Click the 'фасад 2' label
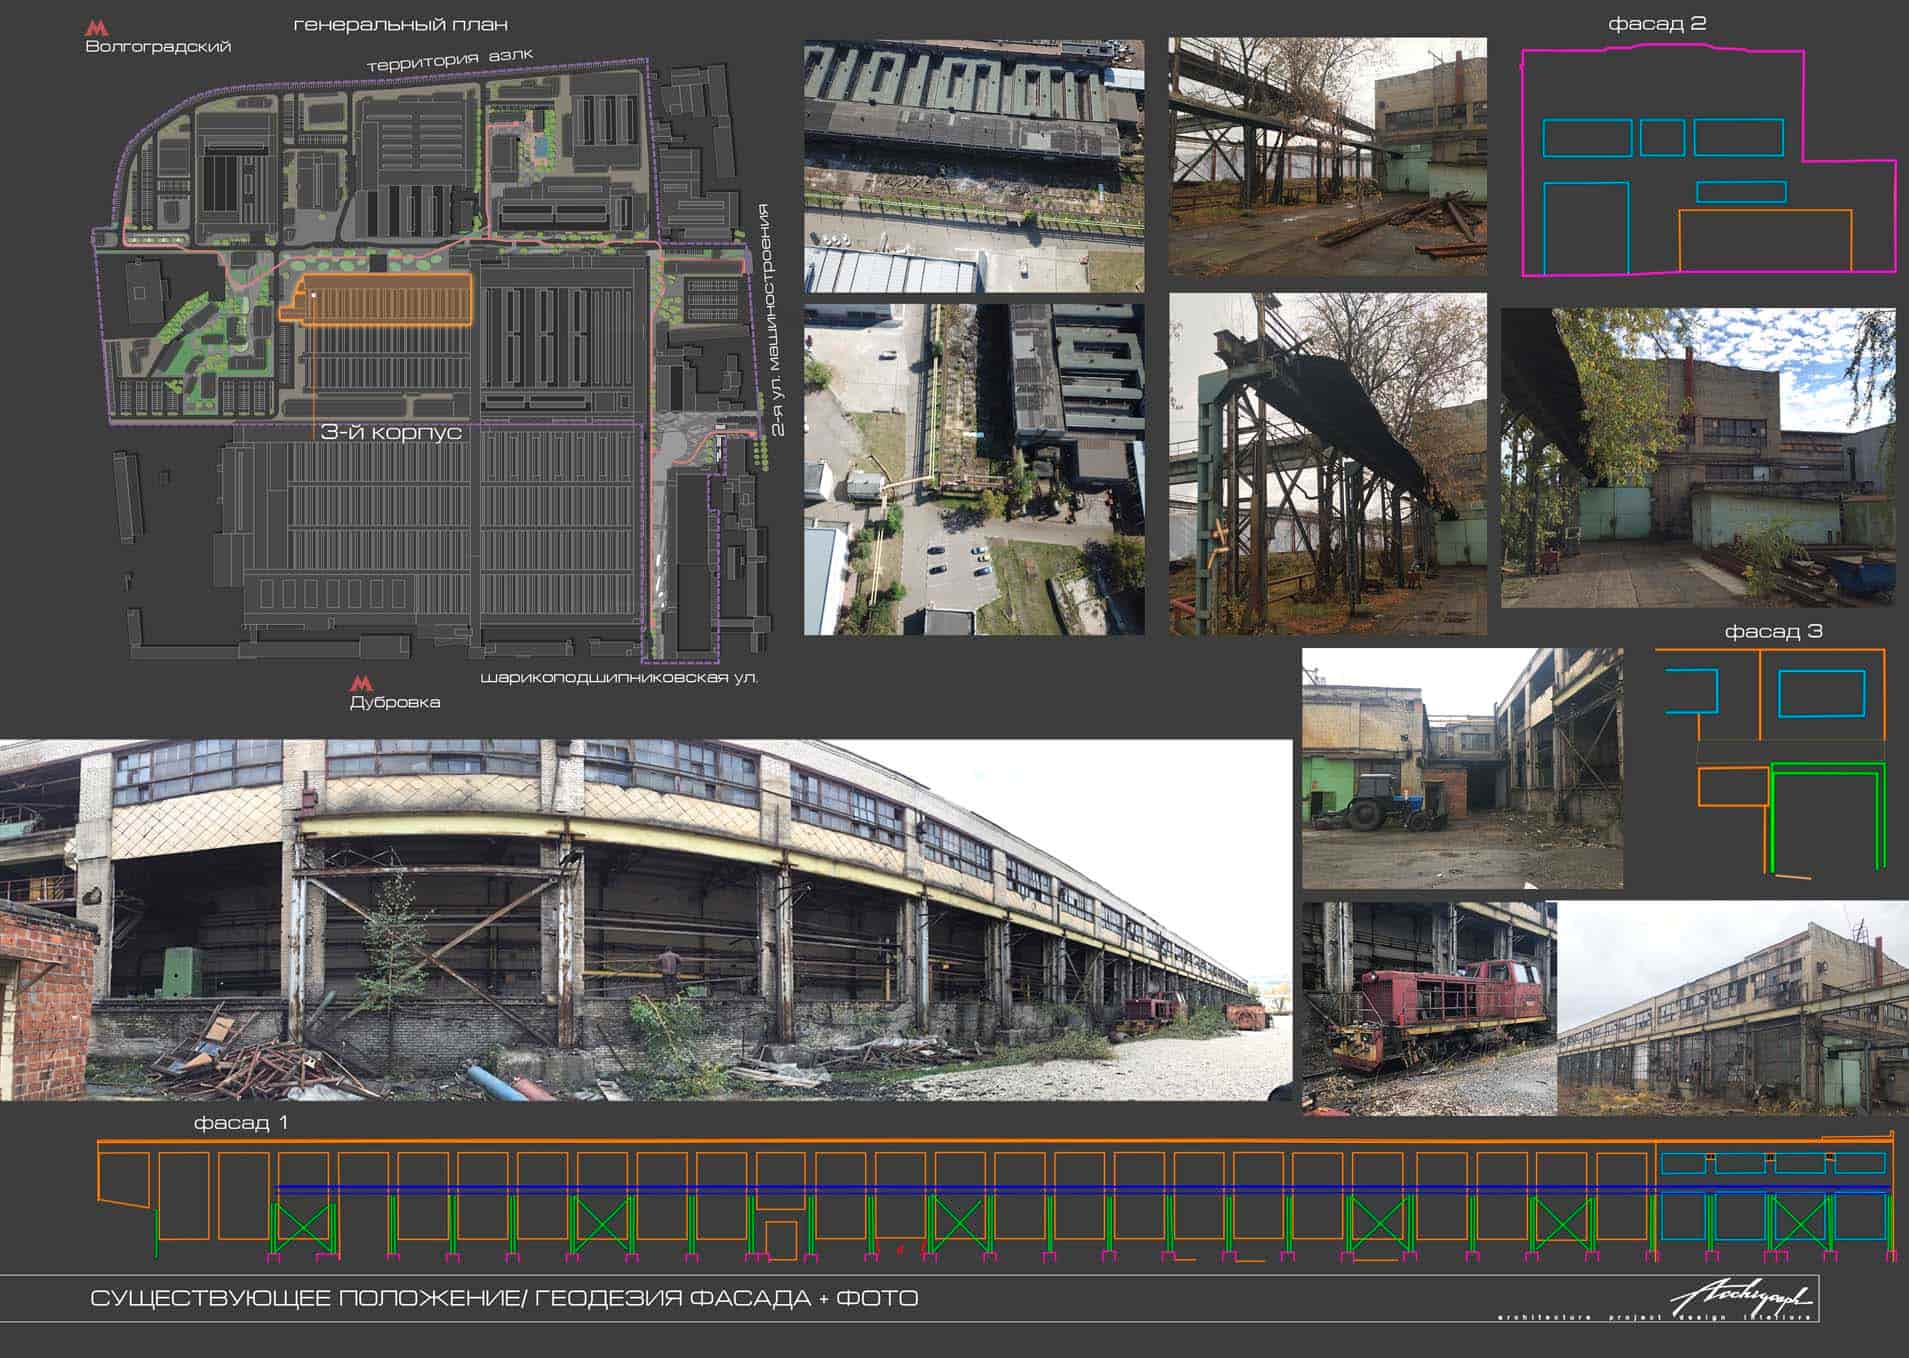This screenshot has width=1909, height=1358. [1657, 24]
